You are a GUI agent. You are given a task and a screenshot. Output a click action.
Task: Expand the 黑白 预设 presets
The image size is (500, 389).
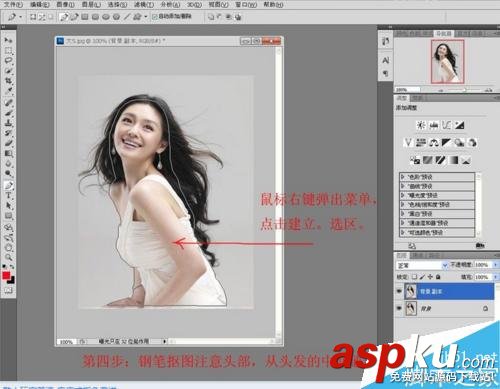point(403,214)
